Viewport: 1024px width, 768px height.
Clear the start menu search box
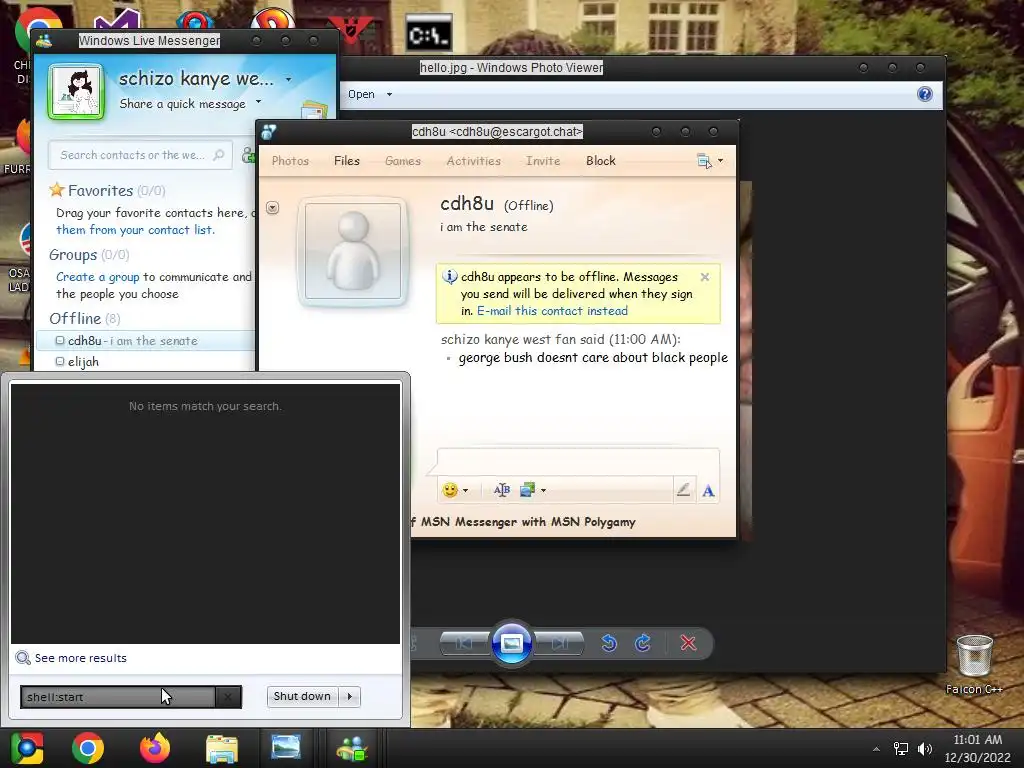(x=228, y=697)
